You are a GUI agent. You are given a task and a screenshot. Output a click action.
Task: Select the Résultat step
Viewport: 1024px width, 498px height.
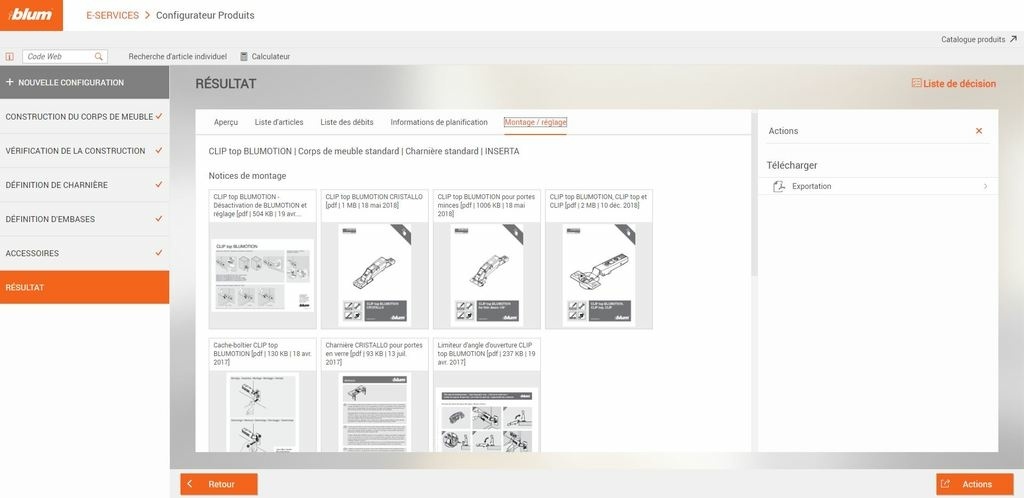tap(84, 287)
